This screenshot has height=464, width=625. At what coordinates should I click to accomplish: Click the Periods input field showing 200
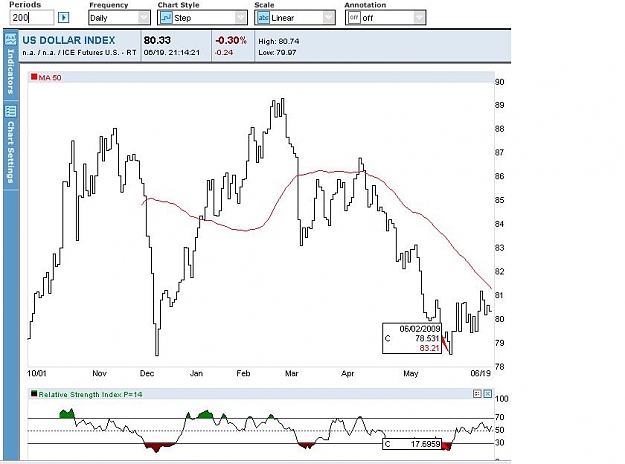[31, 18]
